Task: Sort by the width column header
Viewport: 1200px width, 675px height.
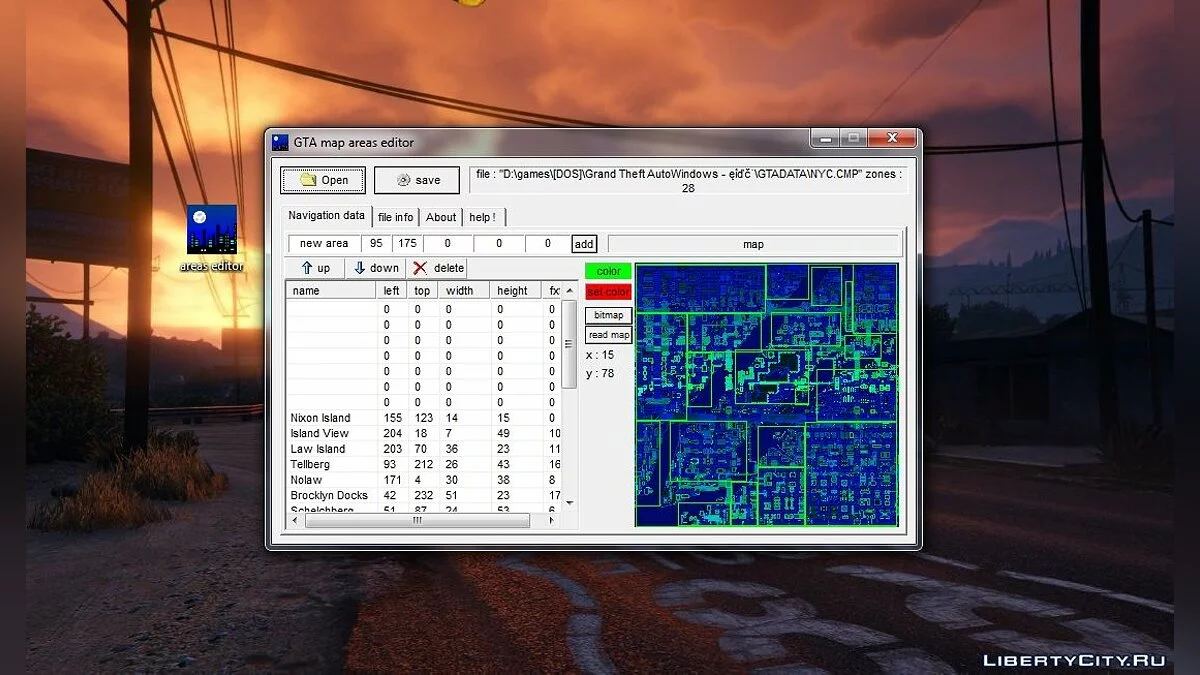Action: 460,291
